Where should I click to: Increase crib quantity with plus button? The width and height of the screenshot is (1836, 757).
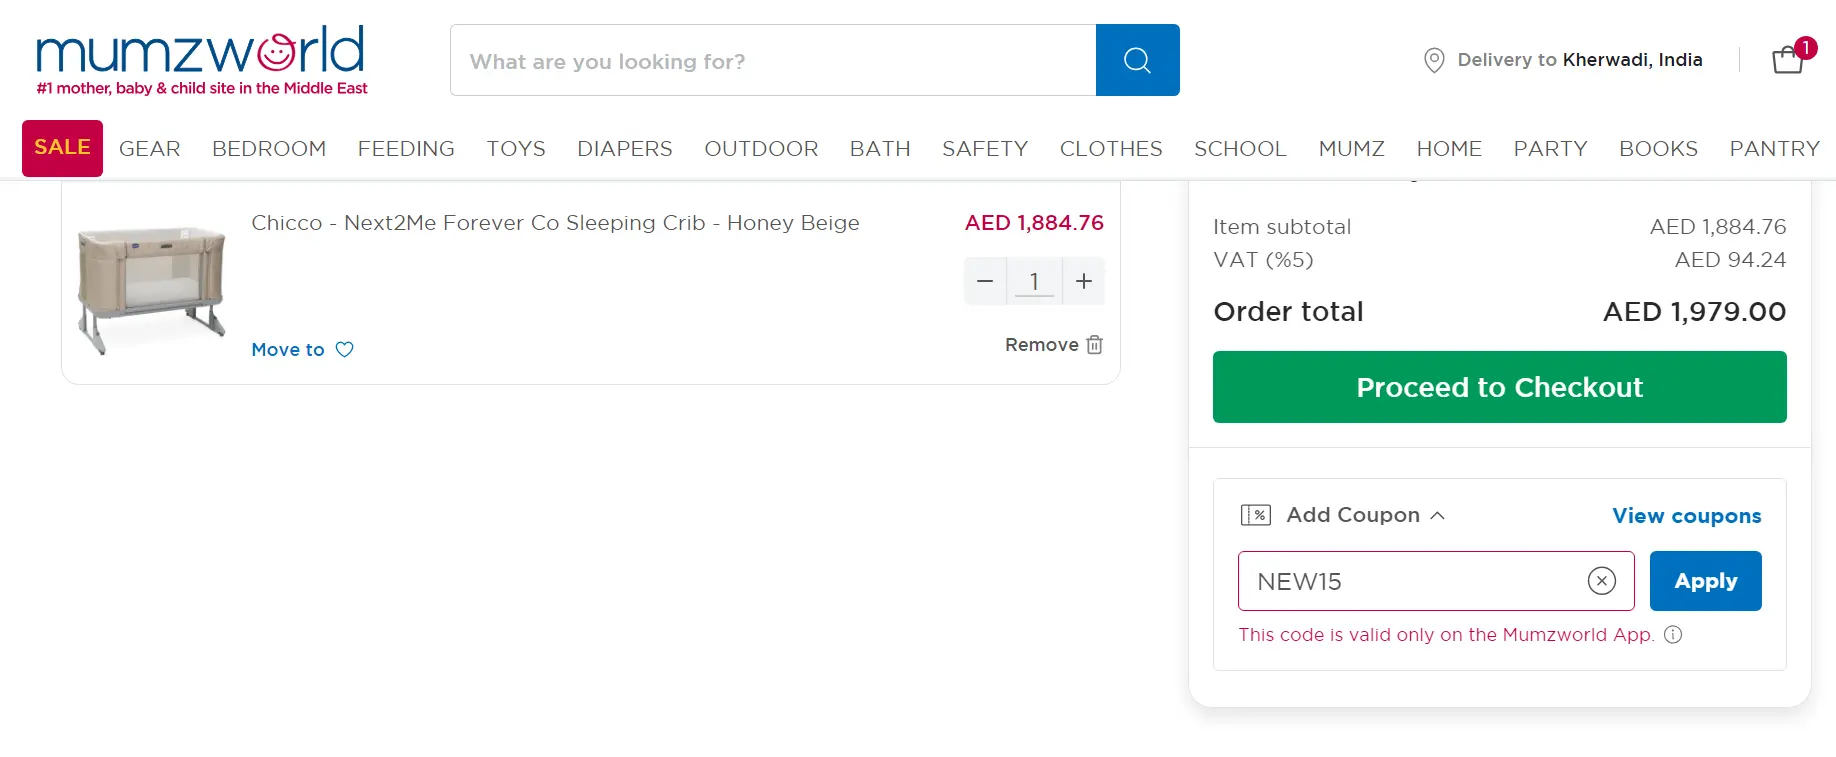pos(1084,281)
